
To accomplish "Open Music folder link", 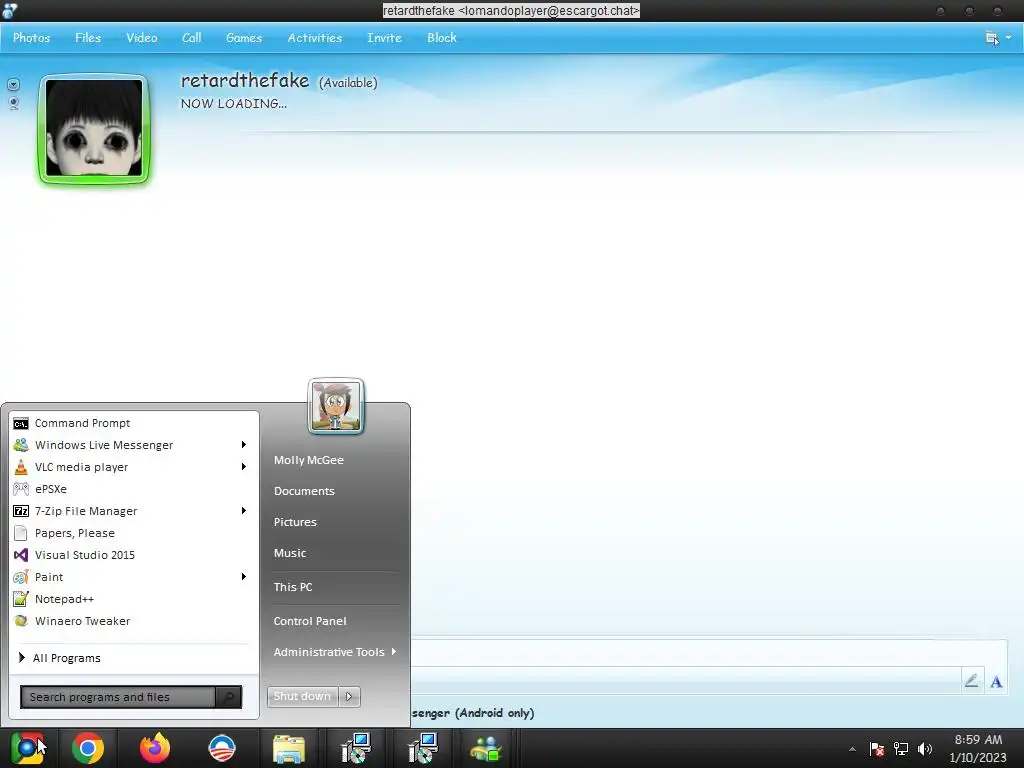I will pos(290,553).
